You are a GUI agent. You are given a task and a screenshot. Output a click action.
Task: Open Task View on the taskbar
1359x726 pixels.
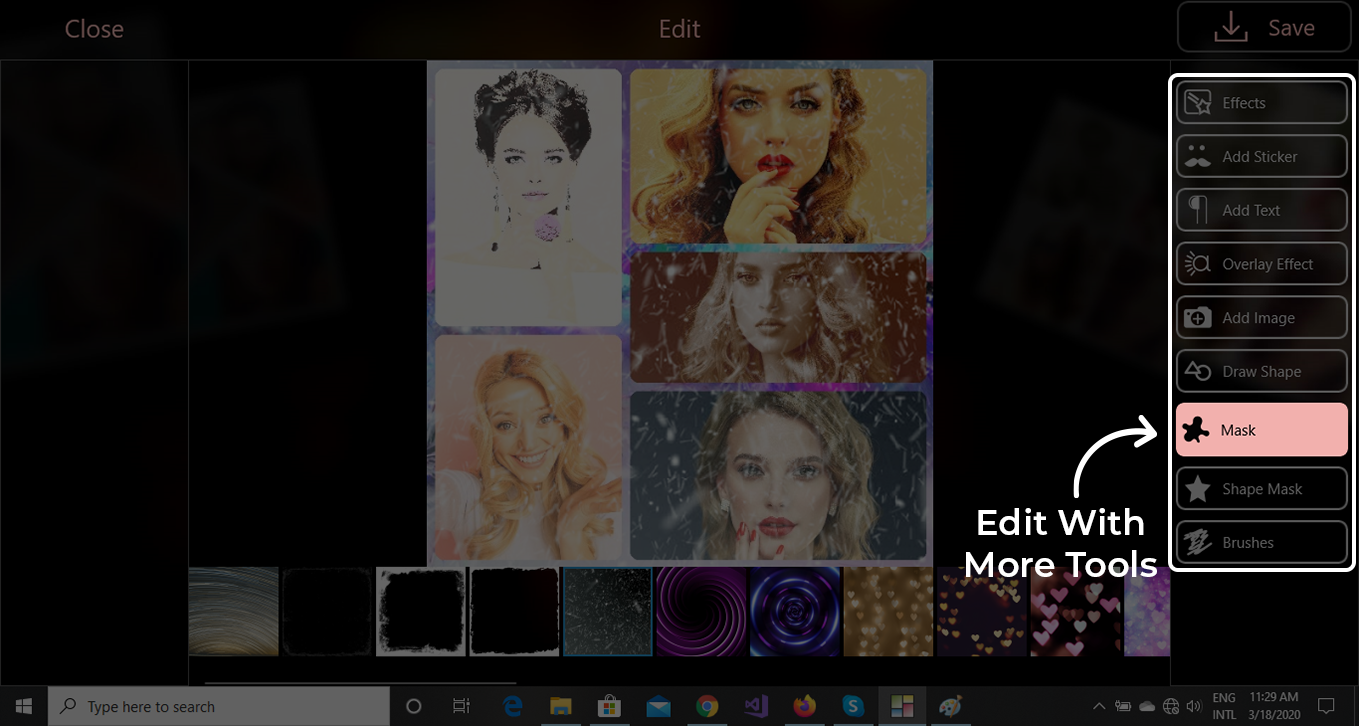[x=461, y=706]
